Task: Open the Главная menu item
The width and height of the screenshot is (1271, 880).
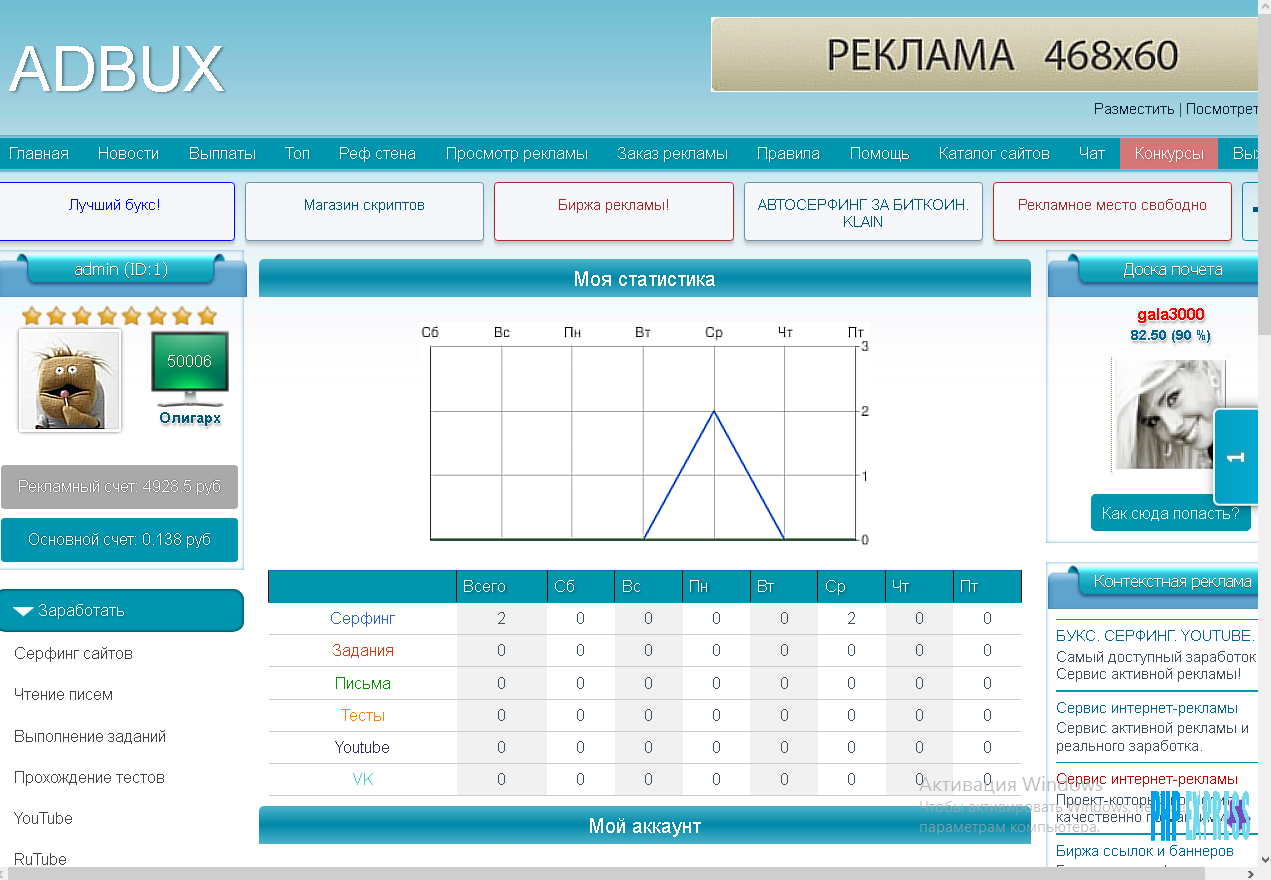Action: click(x=39, y=153)
